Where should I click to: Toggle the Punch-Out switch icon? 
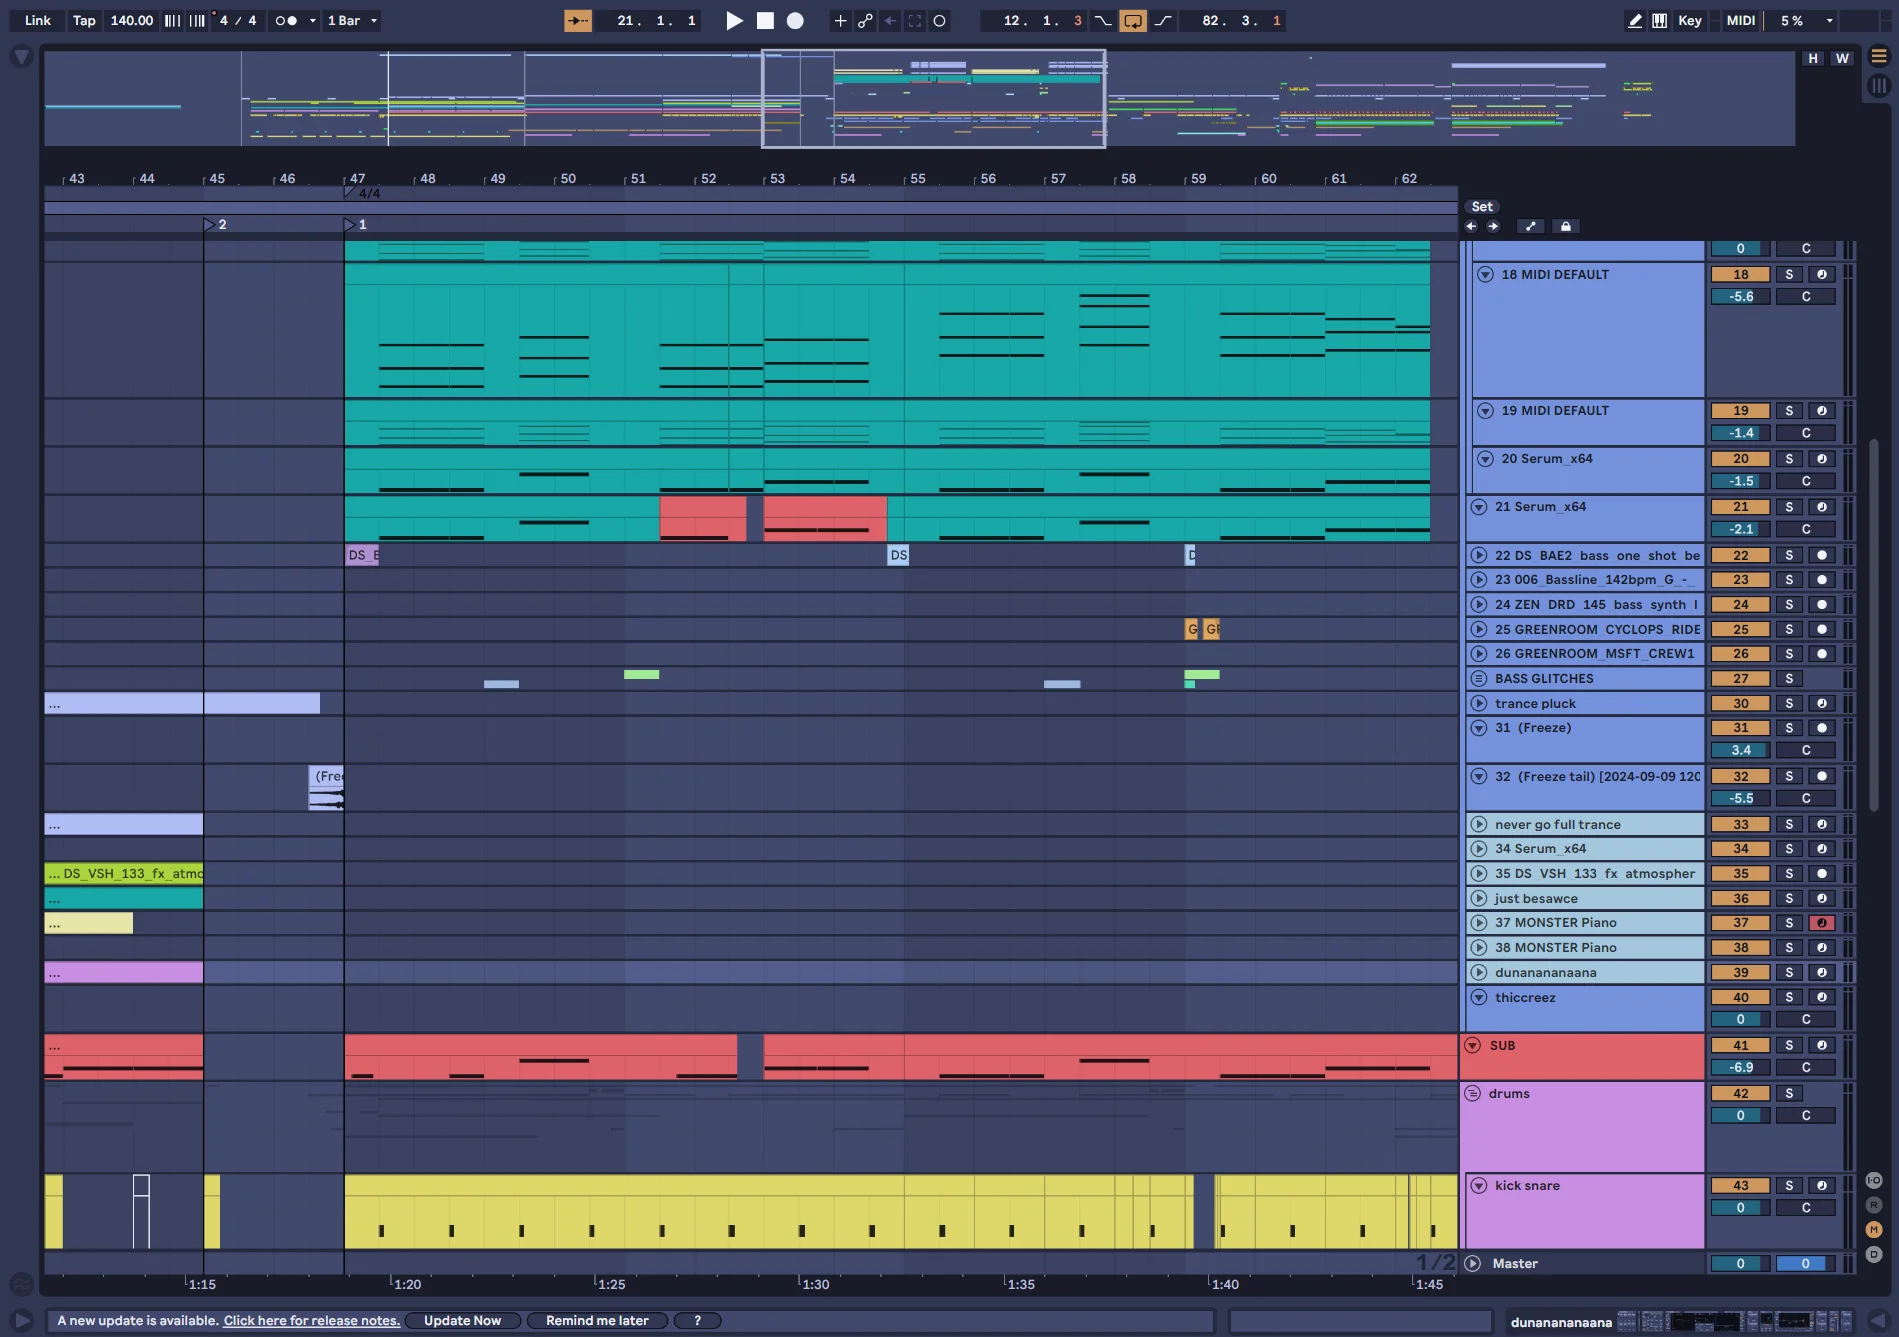(1163, 20)
